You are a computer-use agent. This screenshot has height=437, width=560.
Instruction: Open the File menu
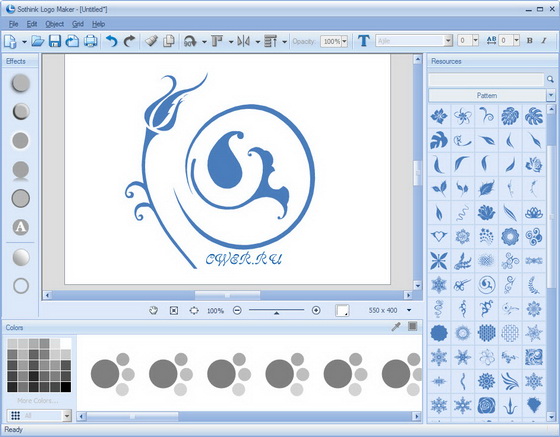14,24
